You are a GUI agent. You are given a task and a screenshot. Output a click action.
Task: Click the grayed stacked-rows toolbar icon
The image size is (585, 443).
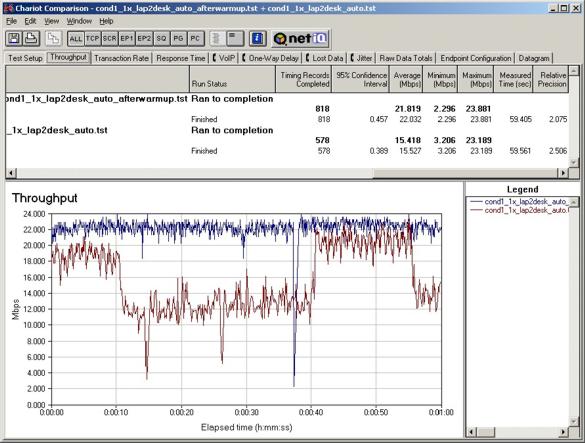pos(217,38)
